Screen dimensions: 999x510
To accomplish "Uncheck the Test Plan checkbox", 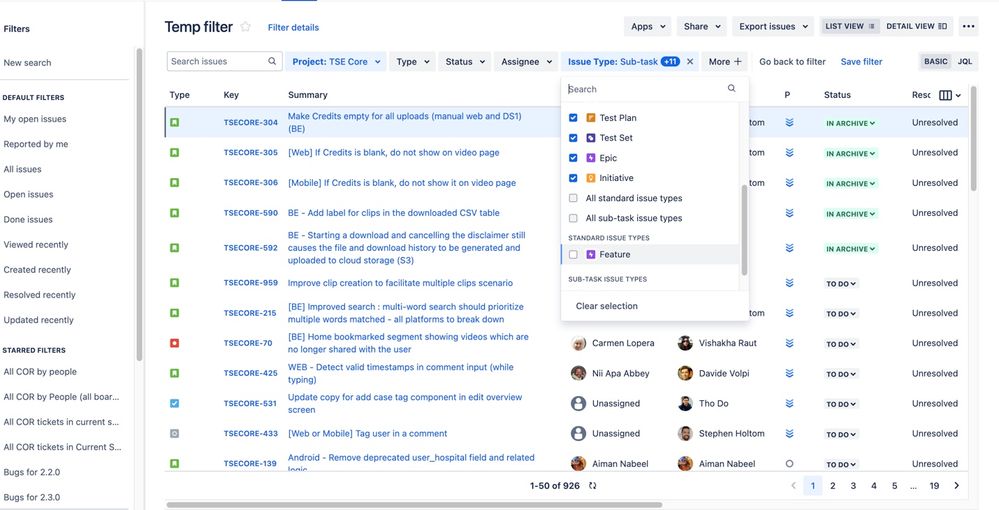I will click(573, 118).
